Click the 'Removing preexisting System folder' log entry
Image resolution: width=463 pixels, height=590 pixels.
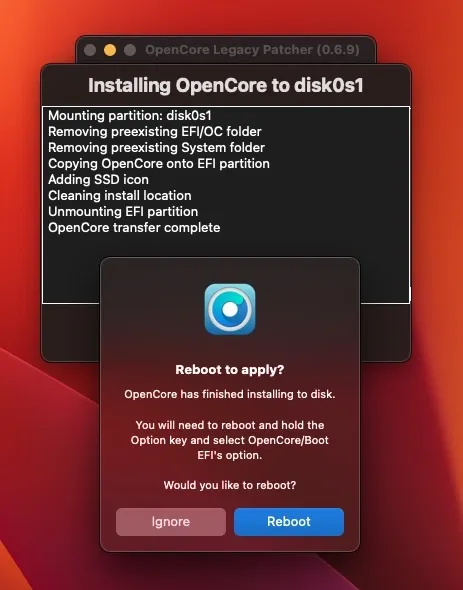(156, 148)
